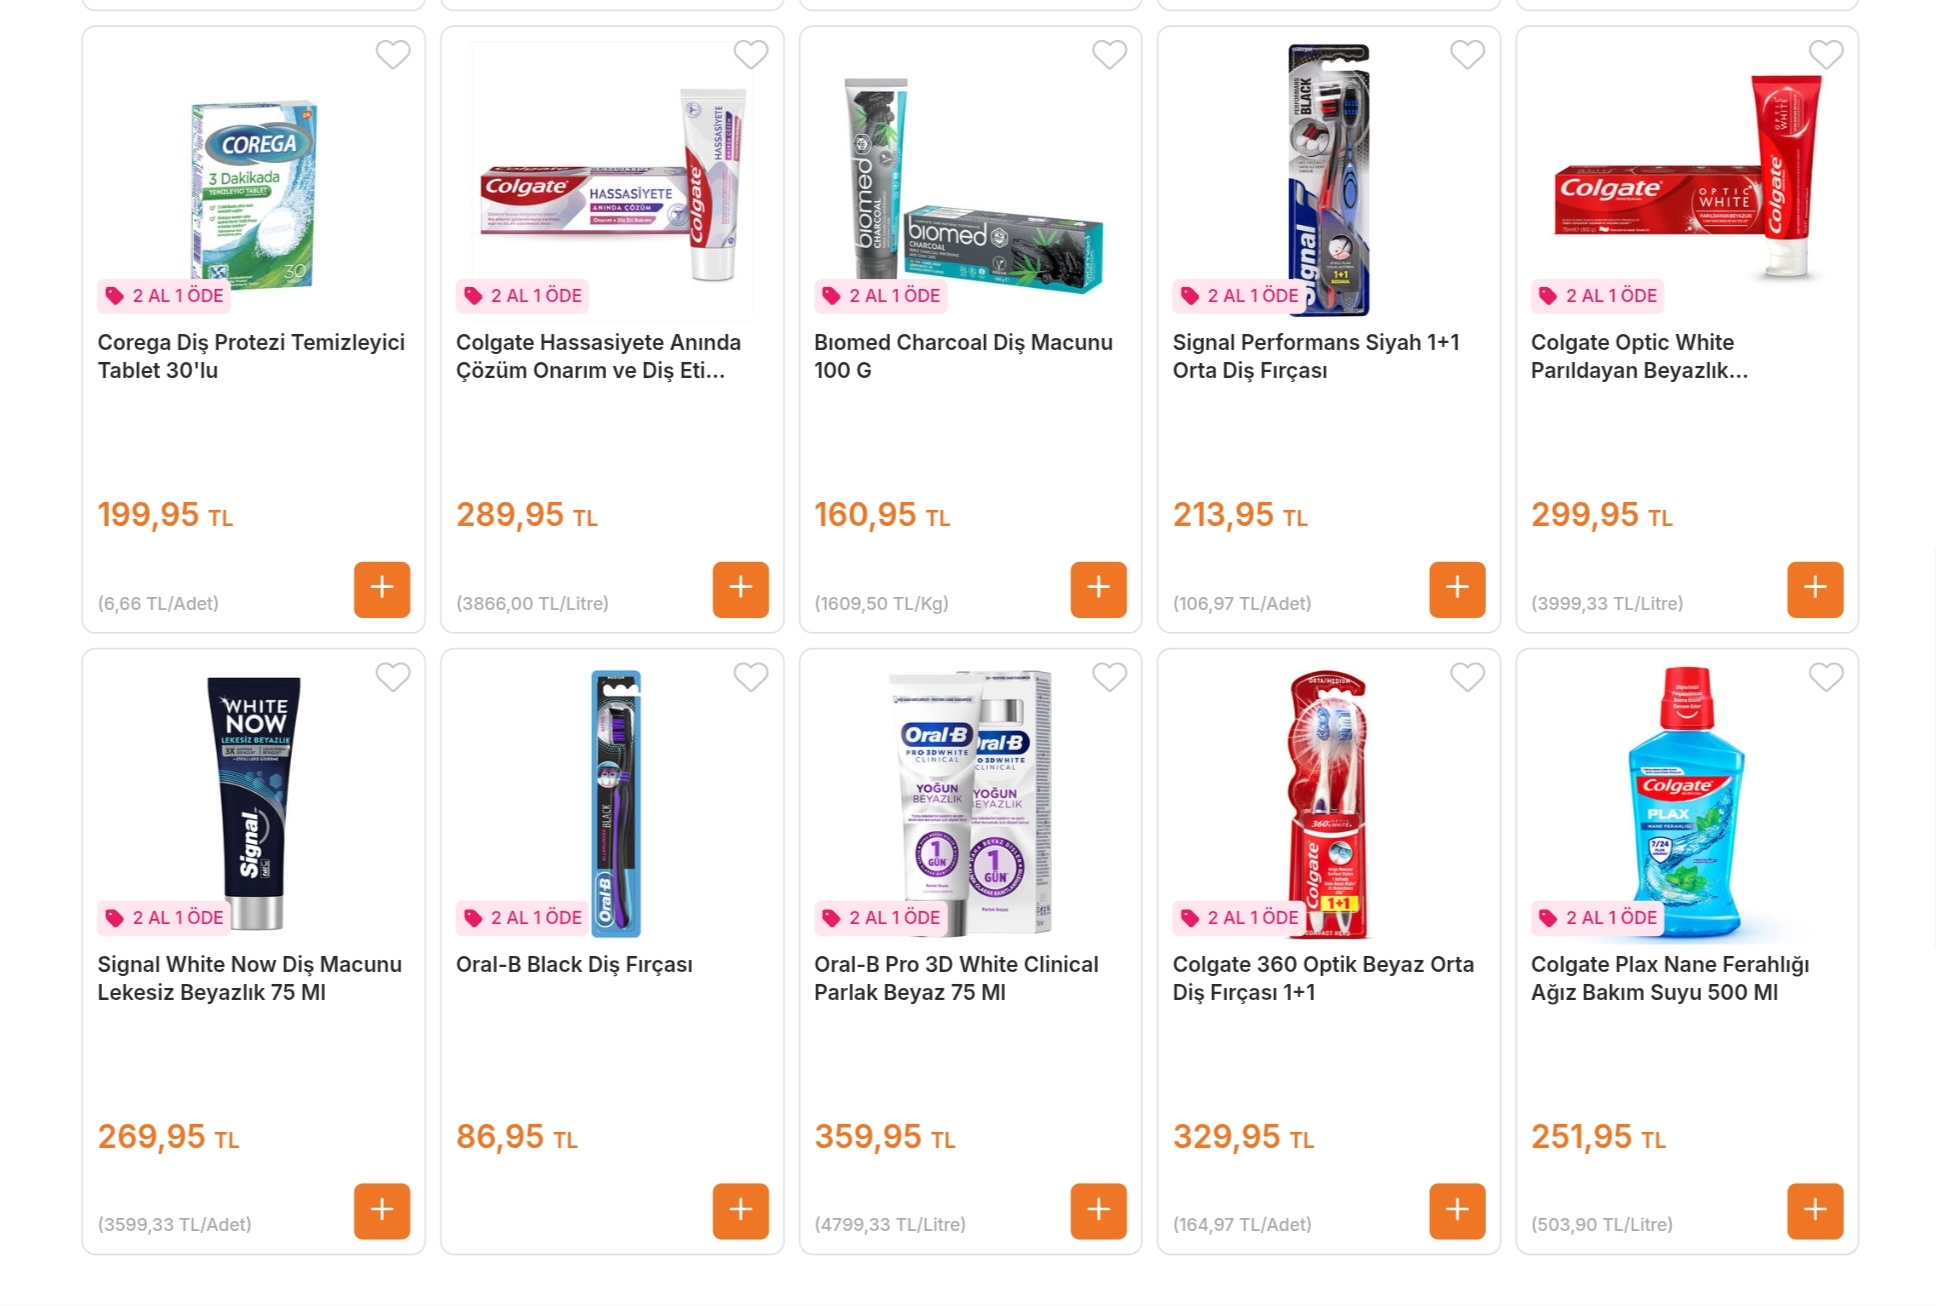
Task: Add Colgate Optic White toothpaste to cart
Action: pos(1814,589)
